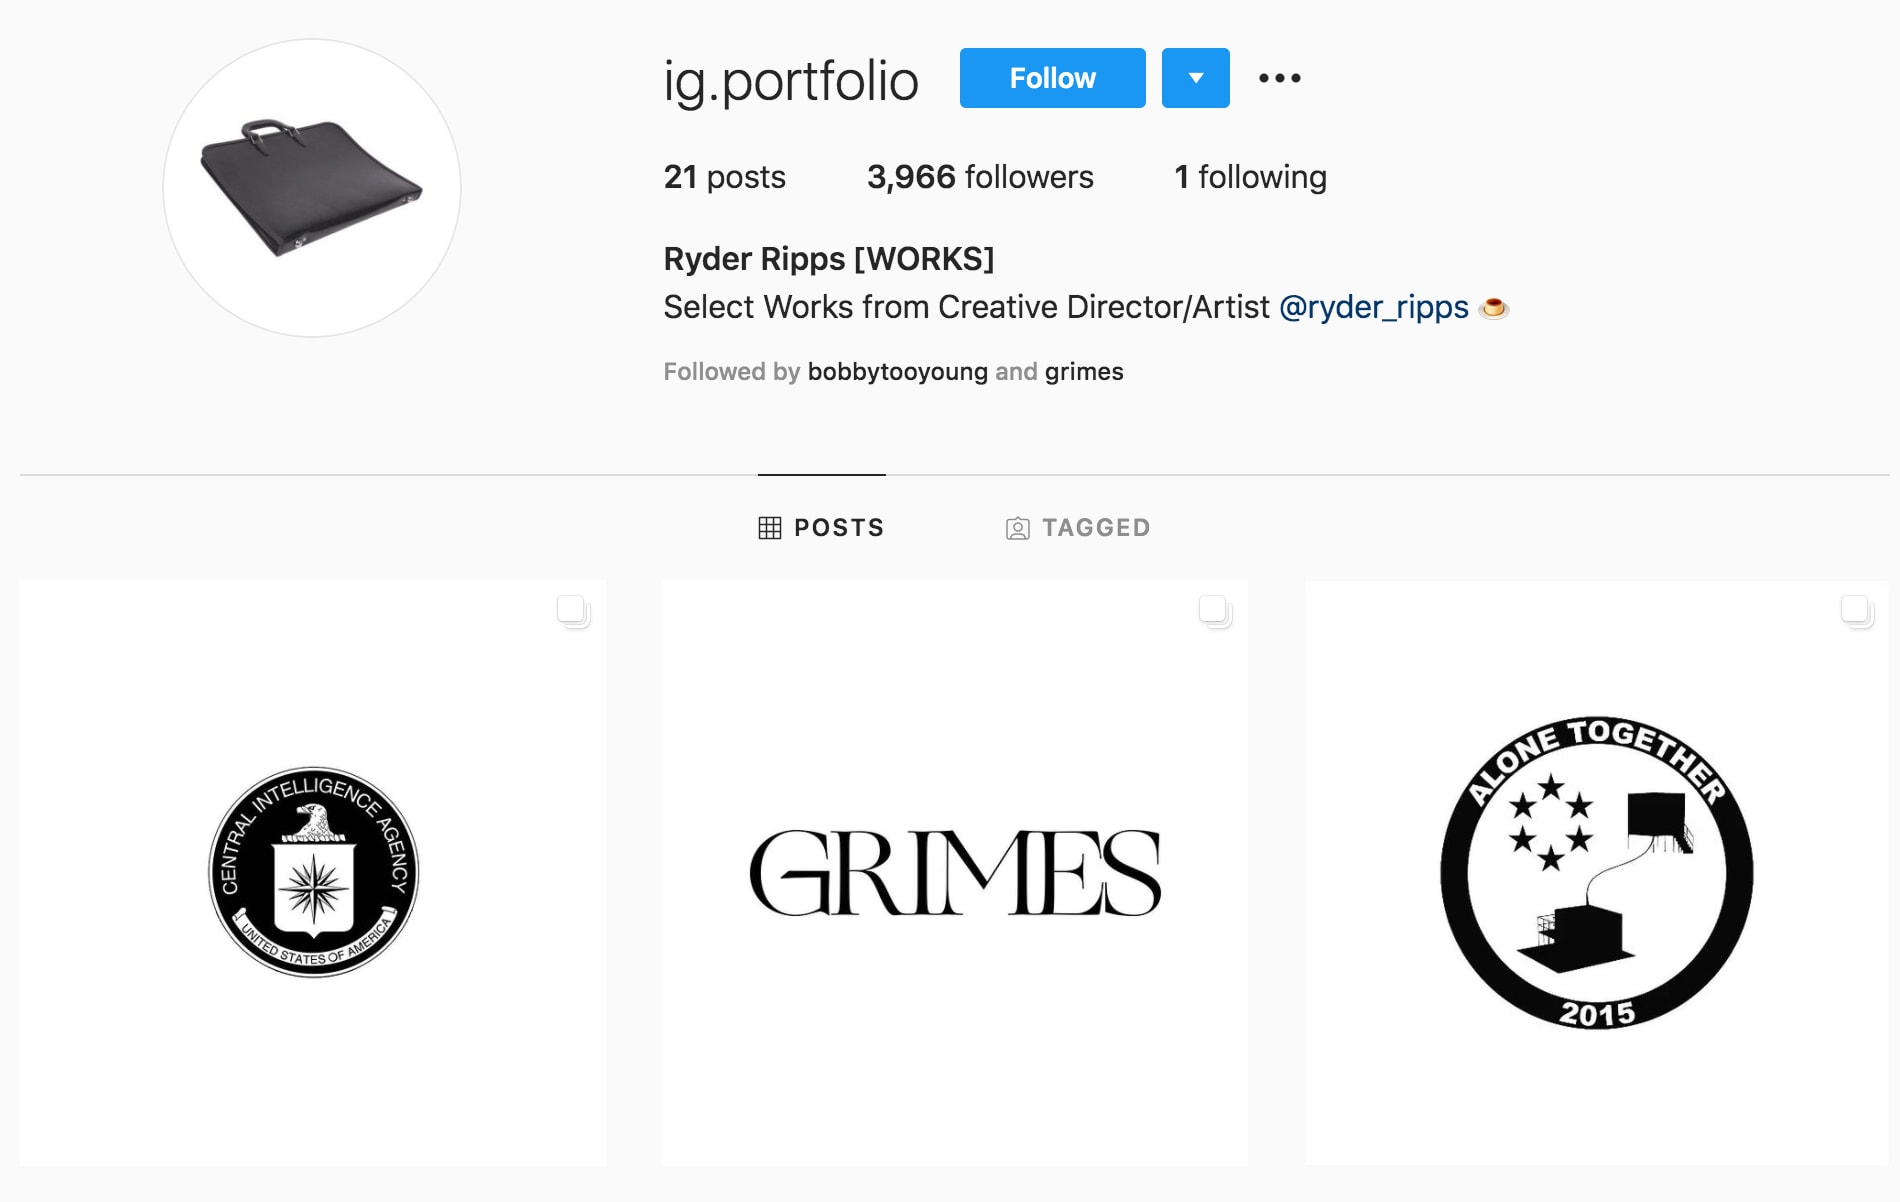The width and height of the screenshot is (1900, 1202).
Task: Click the carousel icon on GRIMES post
Action: 1215,610
